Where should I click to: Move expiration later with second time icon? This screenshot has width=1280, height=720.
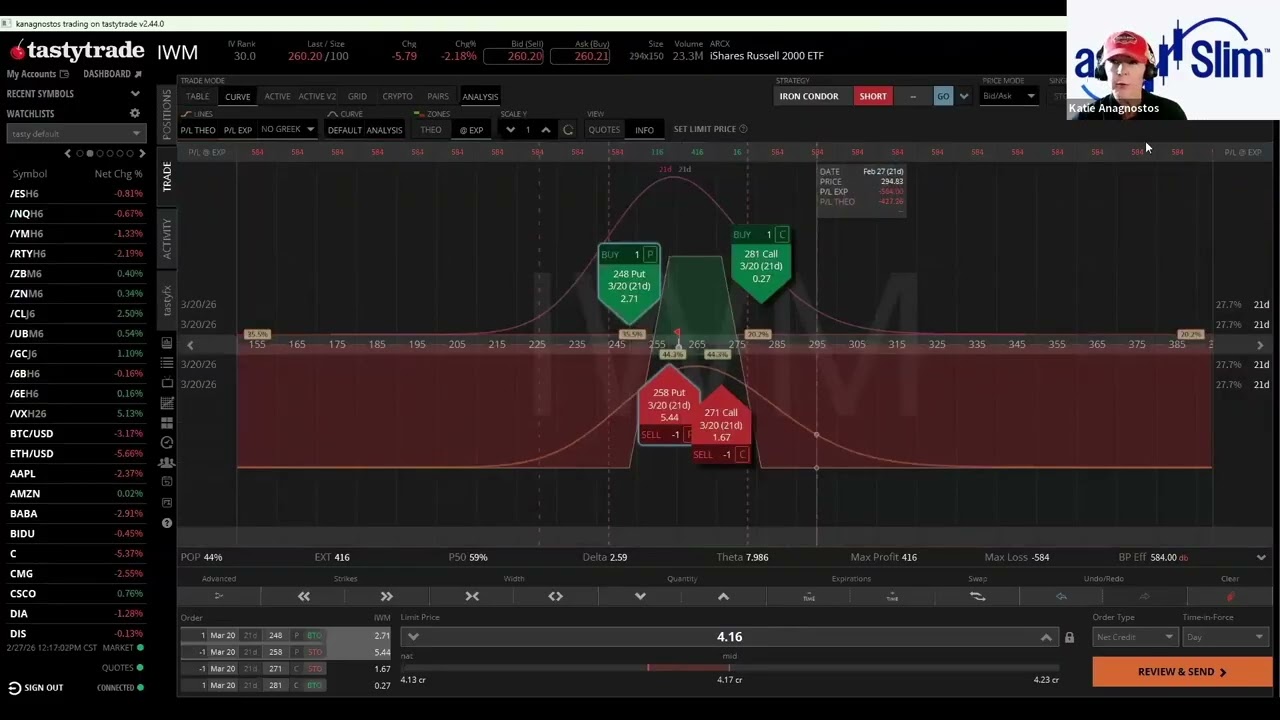pyautogui.click(x=892, y=596)
